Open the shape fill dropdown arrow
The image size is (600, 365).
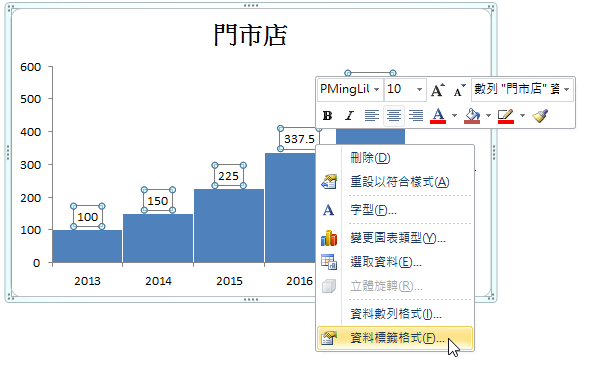488,116
